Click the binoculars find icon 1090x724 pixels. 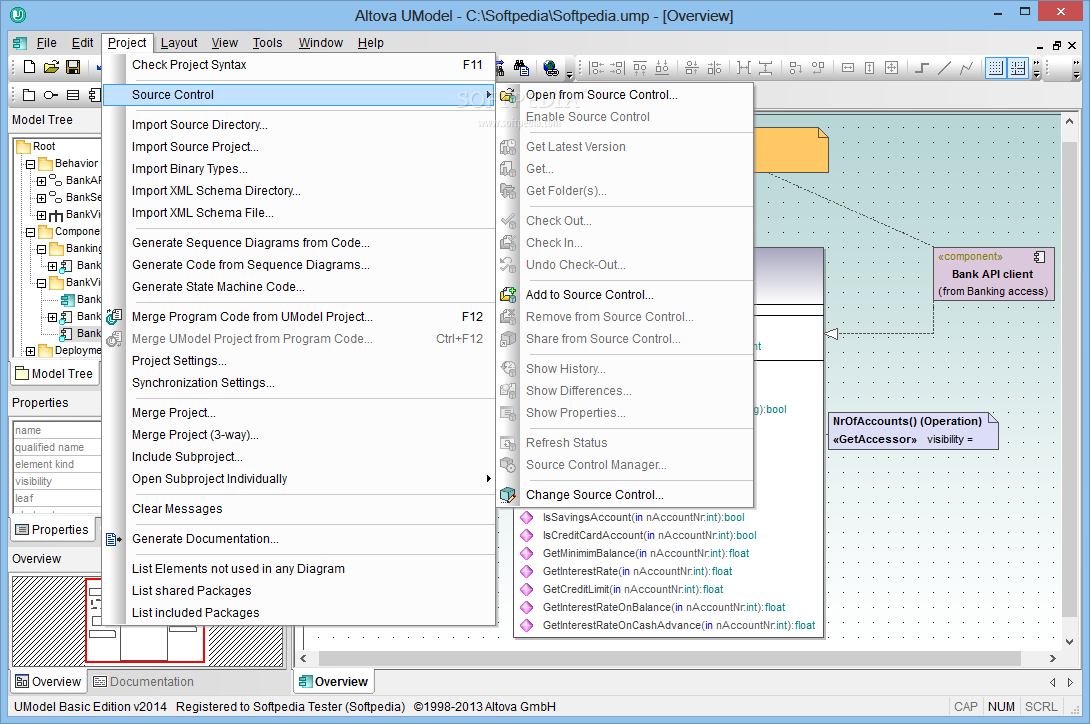point(521,68)
